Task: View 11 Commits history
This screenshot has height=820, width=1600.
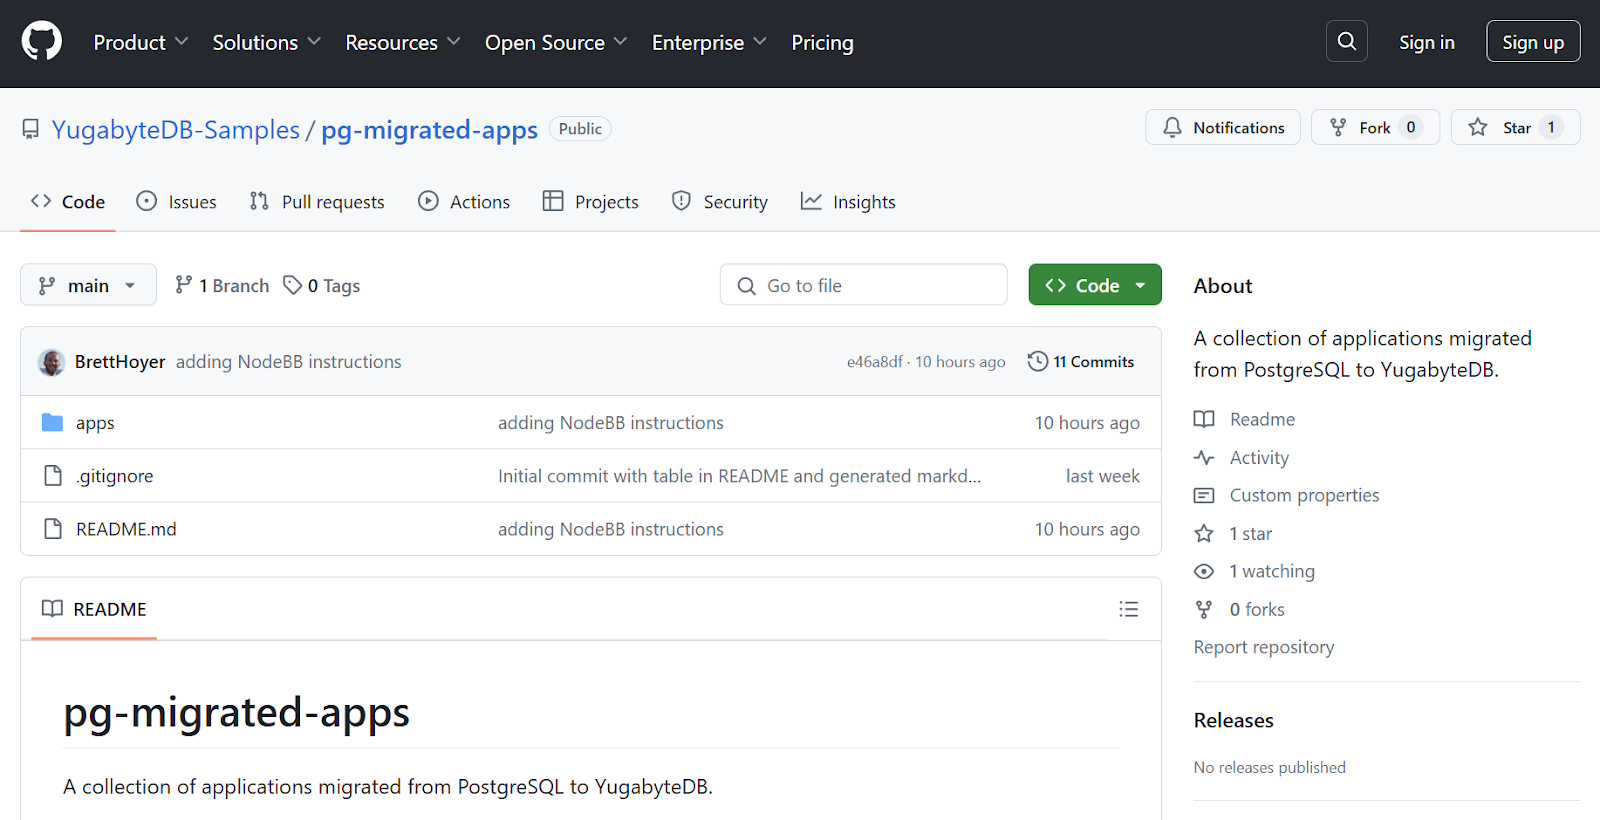Action: pos(1081,362)
